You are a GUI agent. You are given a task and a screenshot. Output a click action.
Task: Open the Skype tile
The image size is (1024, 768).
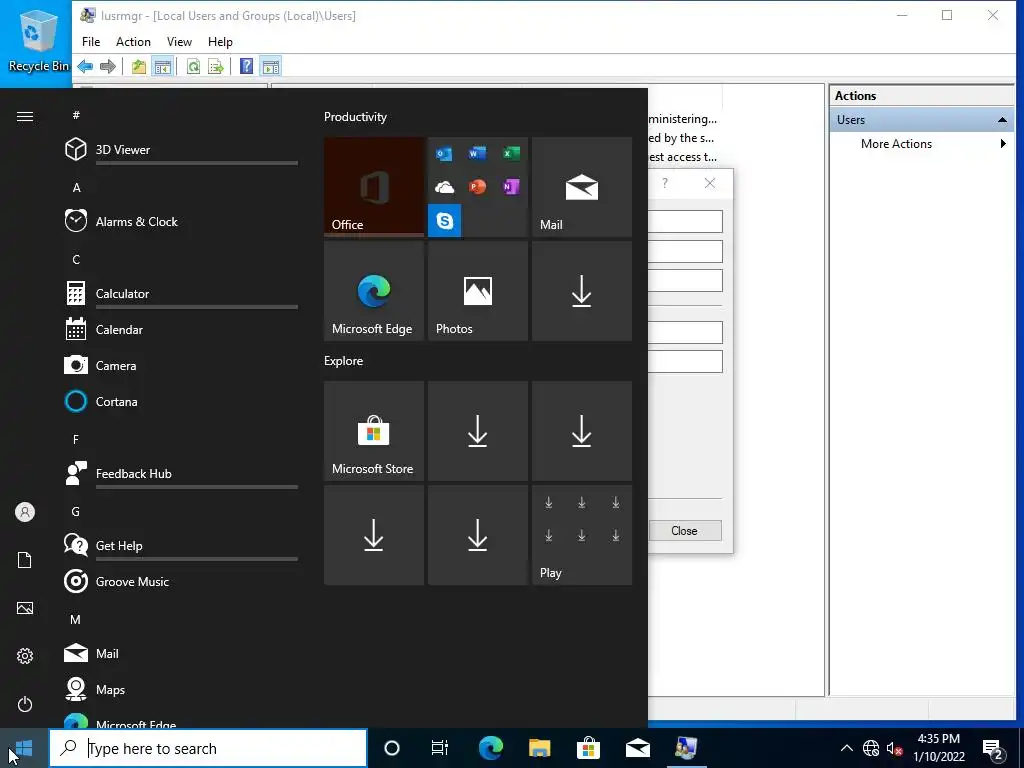coord(444,220)
